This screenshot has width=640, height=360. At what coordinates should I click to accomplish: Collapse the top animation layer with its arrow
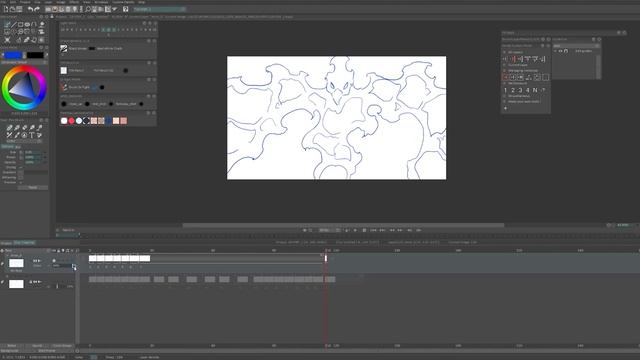tap(7, 256)
